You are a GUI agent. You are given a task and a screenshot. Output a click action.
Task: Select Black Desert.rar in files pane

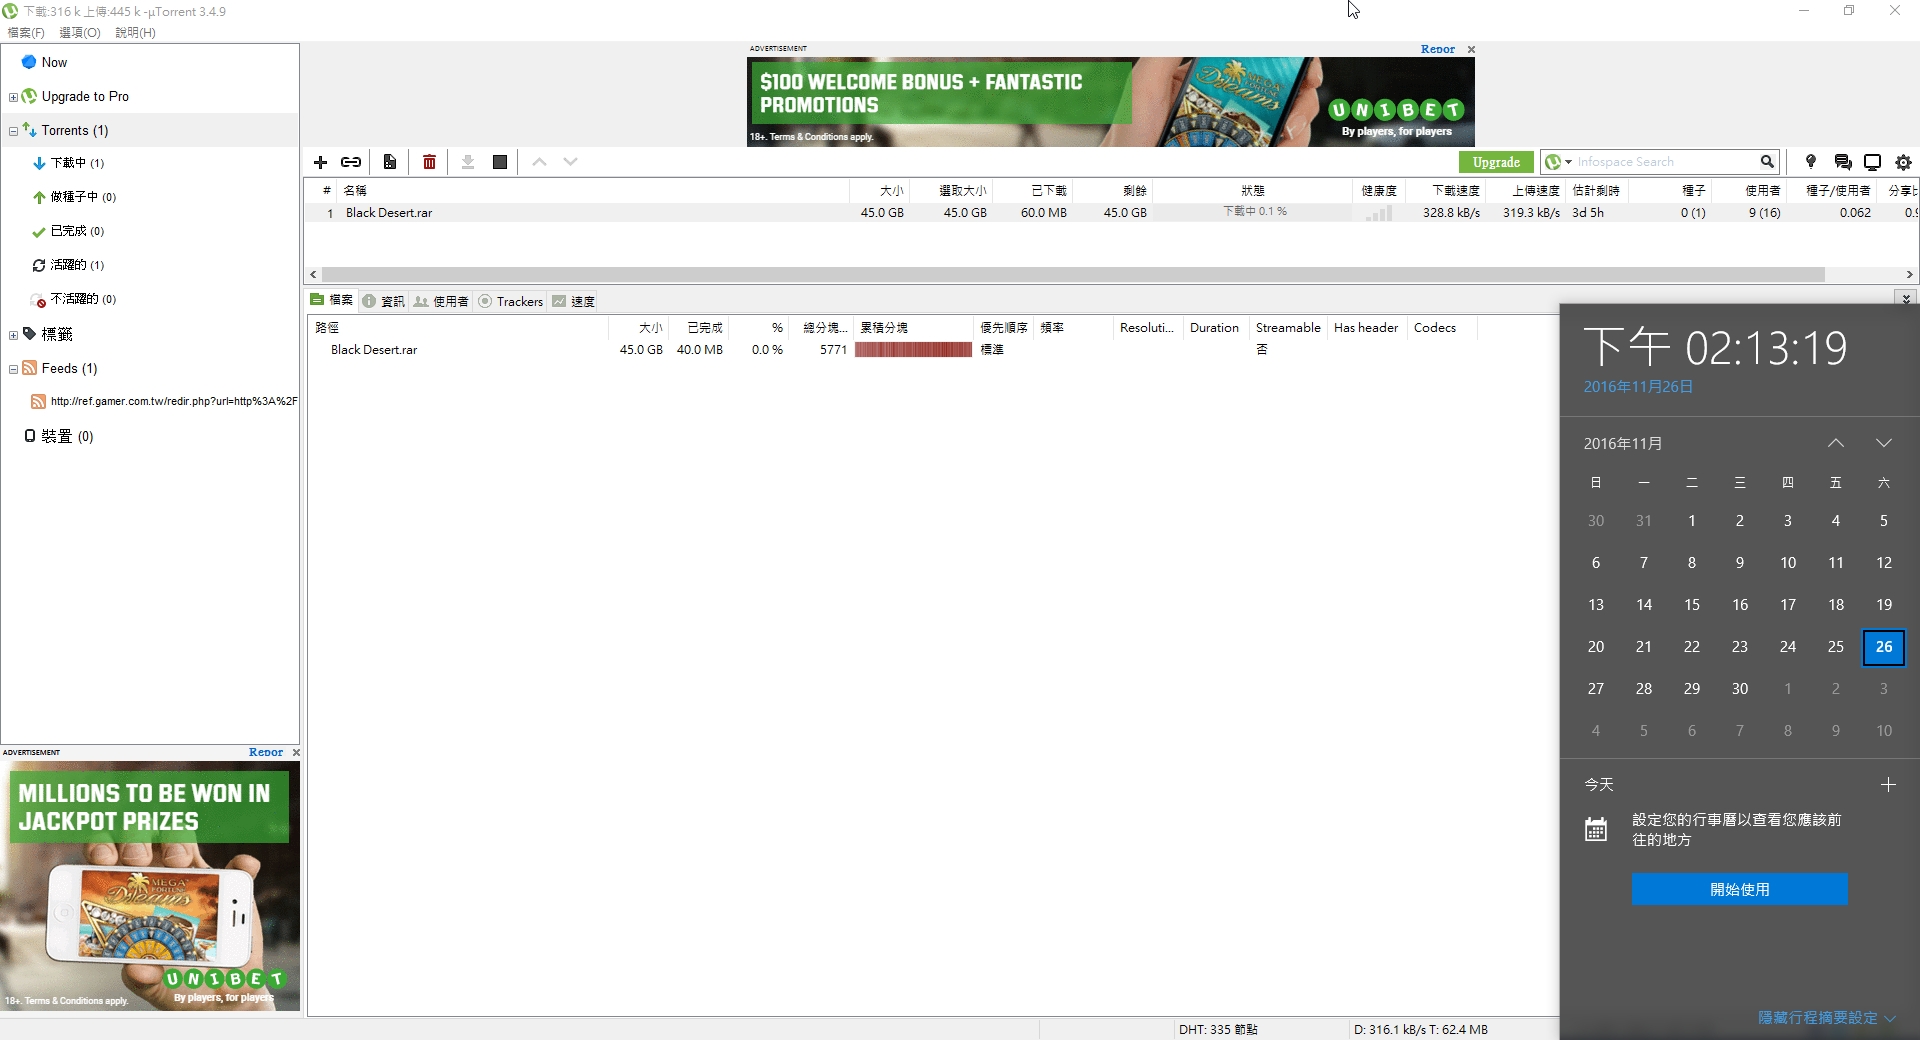coord(374,350)
